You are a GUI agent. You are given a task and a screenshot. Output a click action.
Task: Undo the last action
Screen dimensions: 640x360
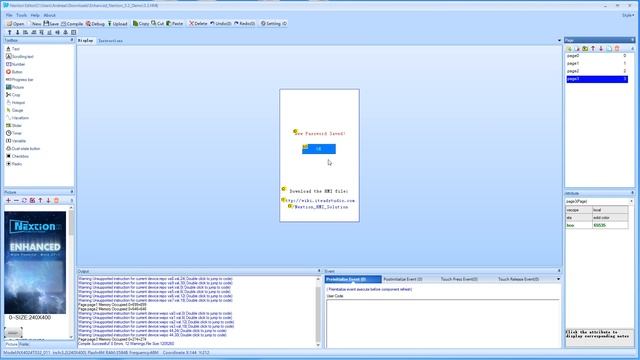[x=220, y=24]
